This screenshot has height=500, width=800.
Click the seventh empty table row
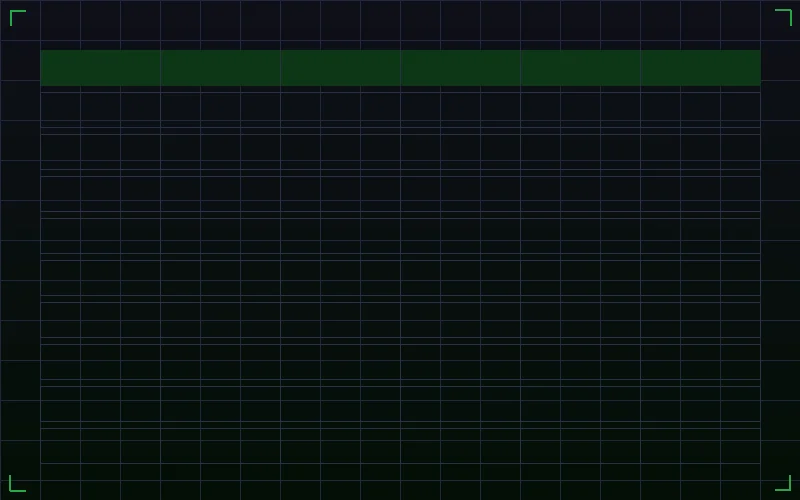400,362
